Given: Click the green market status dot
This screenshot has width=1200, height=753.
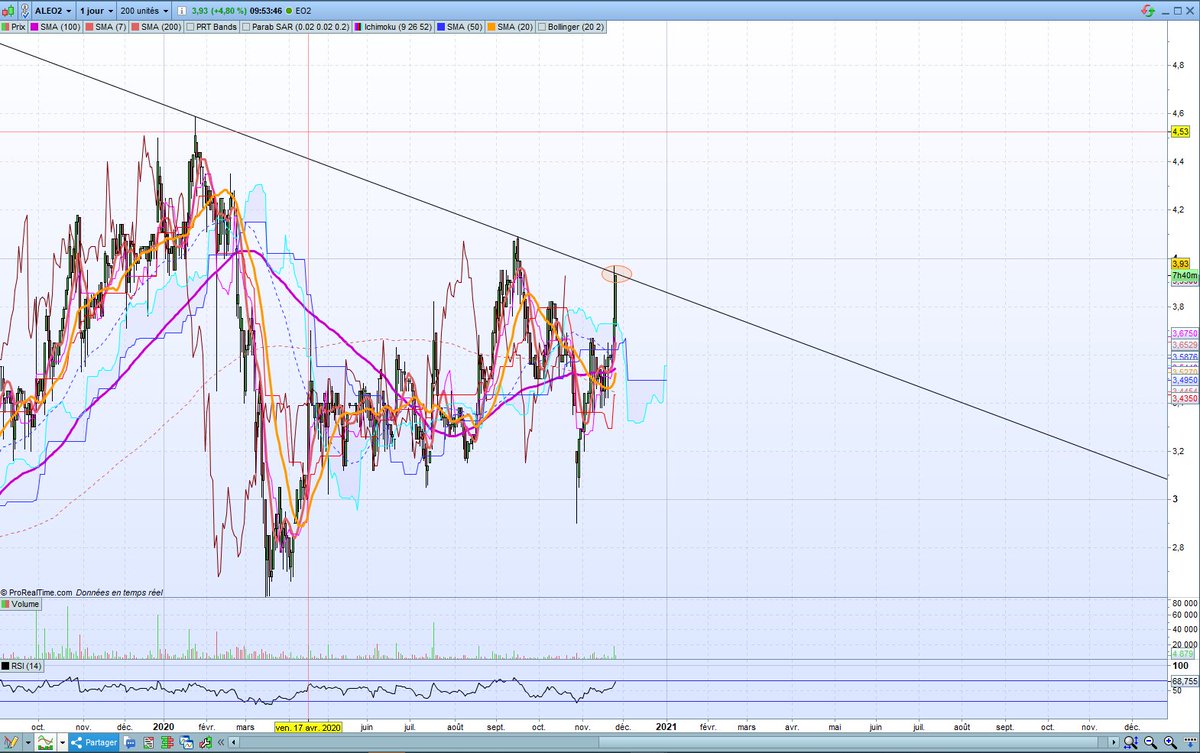Looking at the screenshot, I should (289, 11).
